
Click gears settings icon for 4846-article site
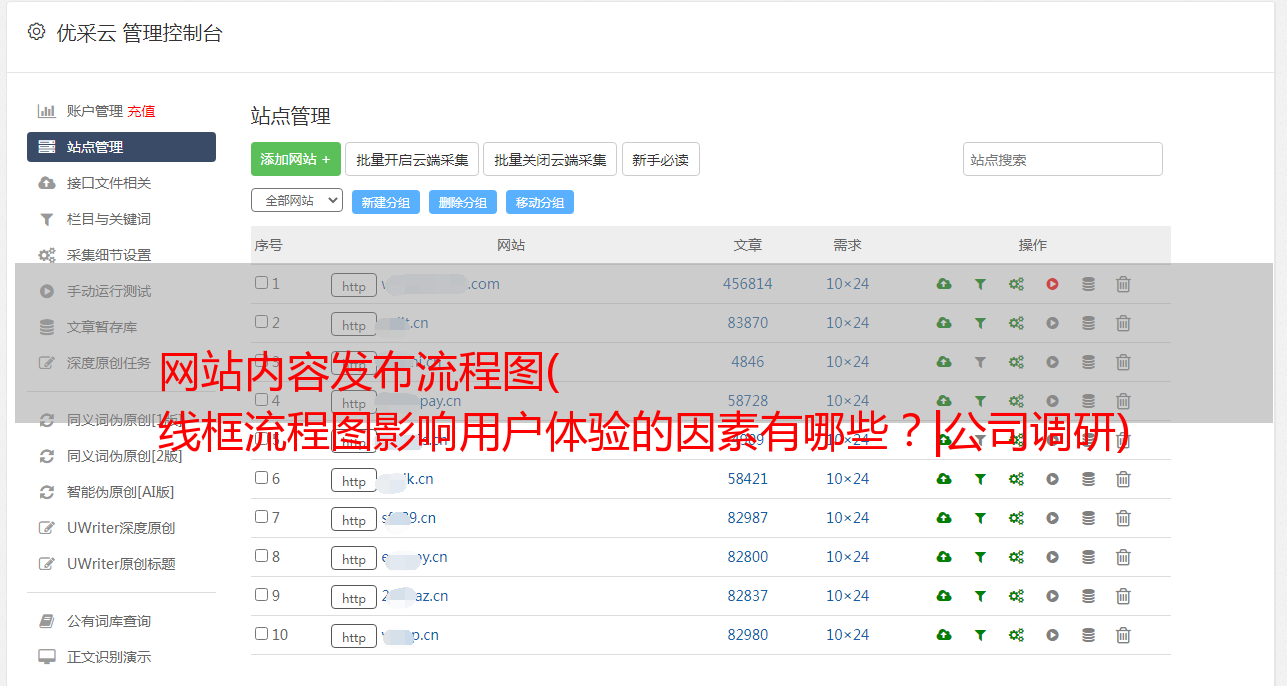[1016, 362]
